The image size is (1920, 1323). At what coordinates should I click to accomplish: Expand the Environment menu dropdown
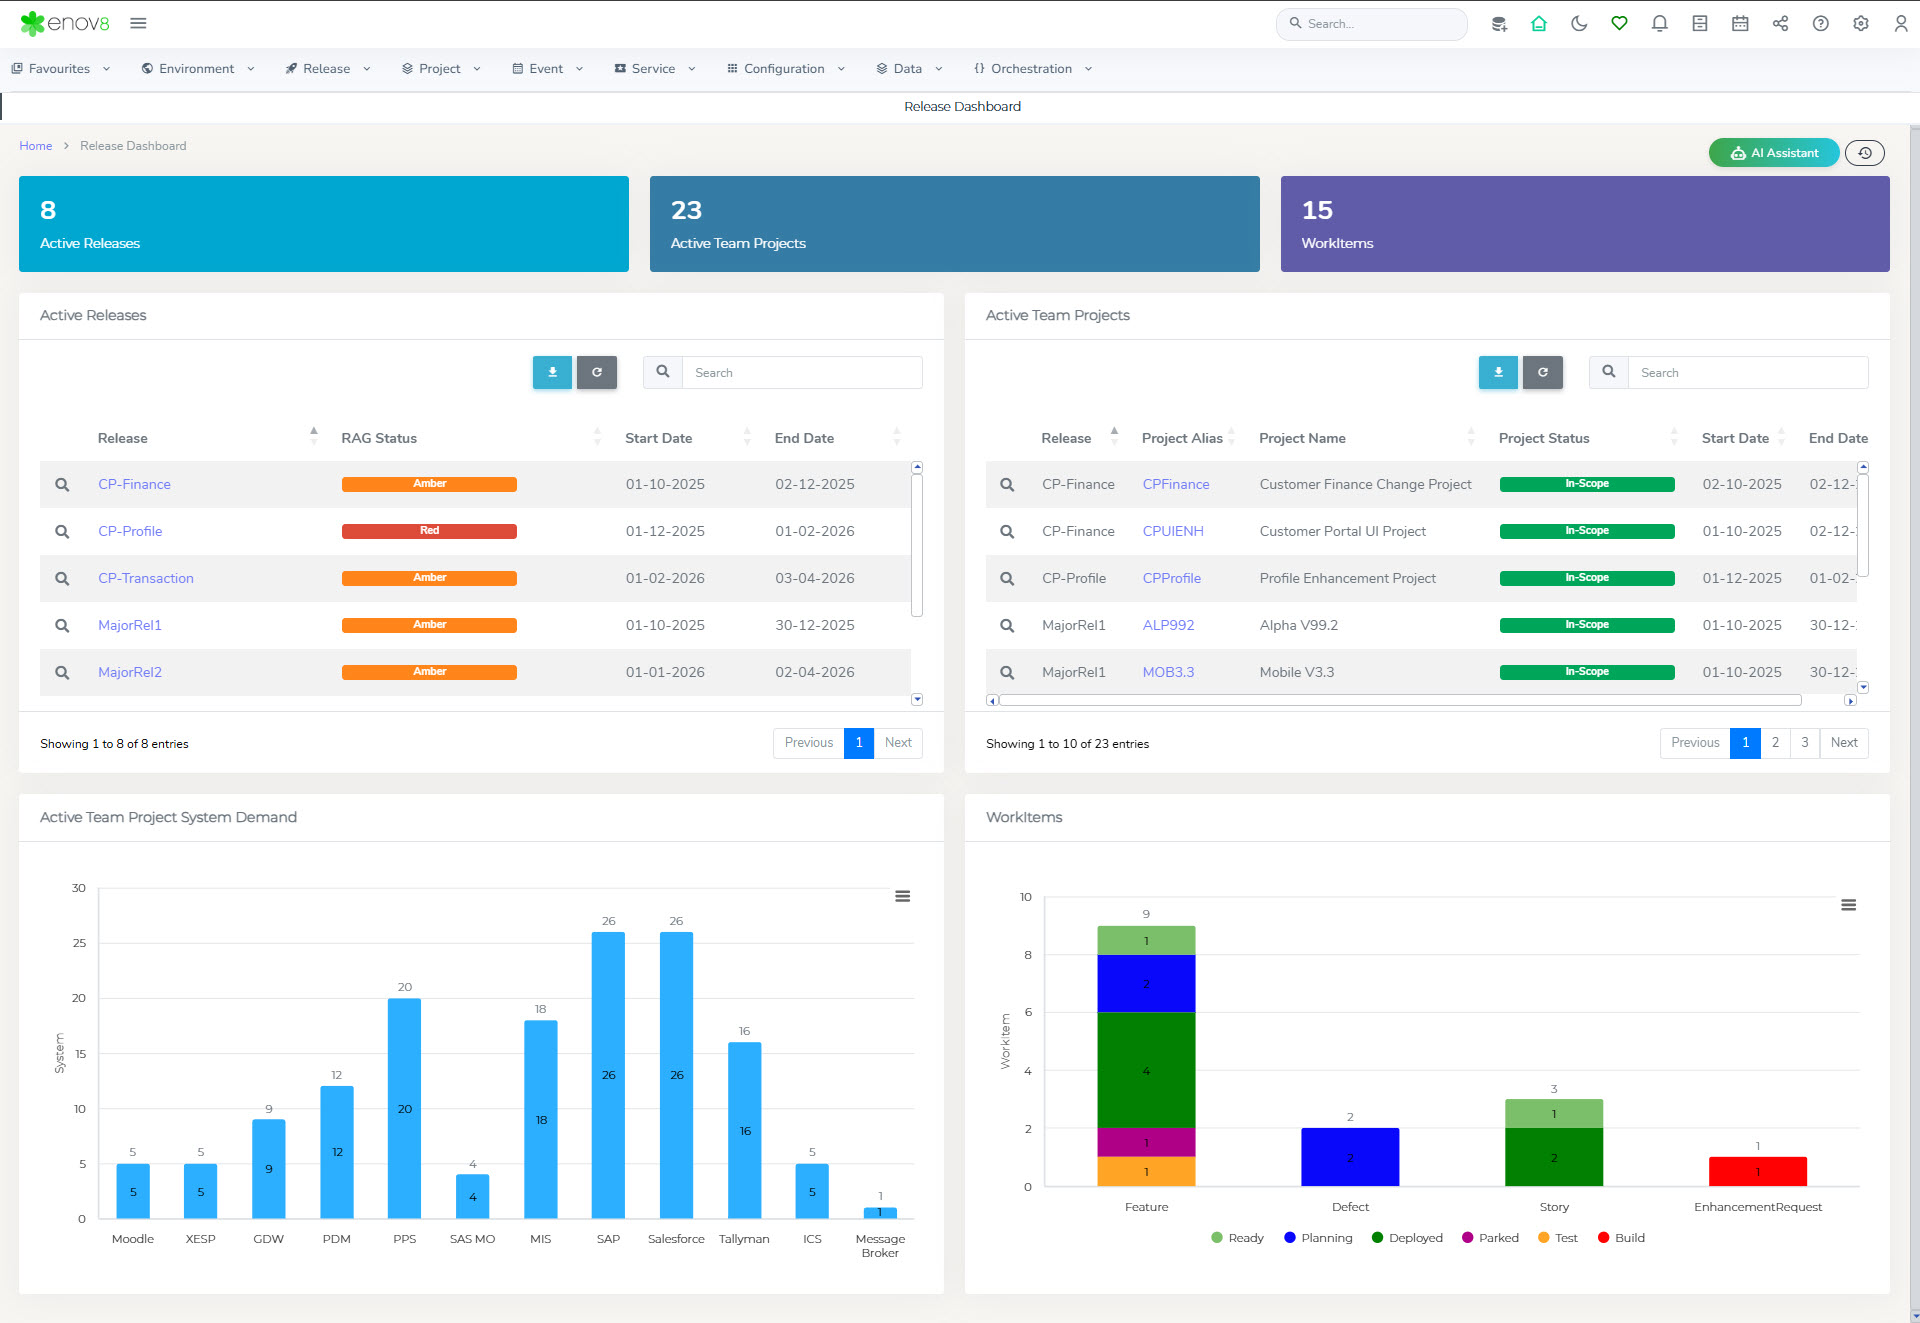(x=197, y=69)
